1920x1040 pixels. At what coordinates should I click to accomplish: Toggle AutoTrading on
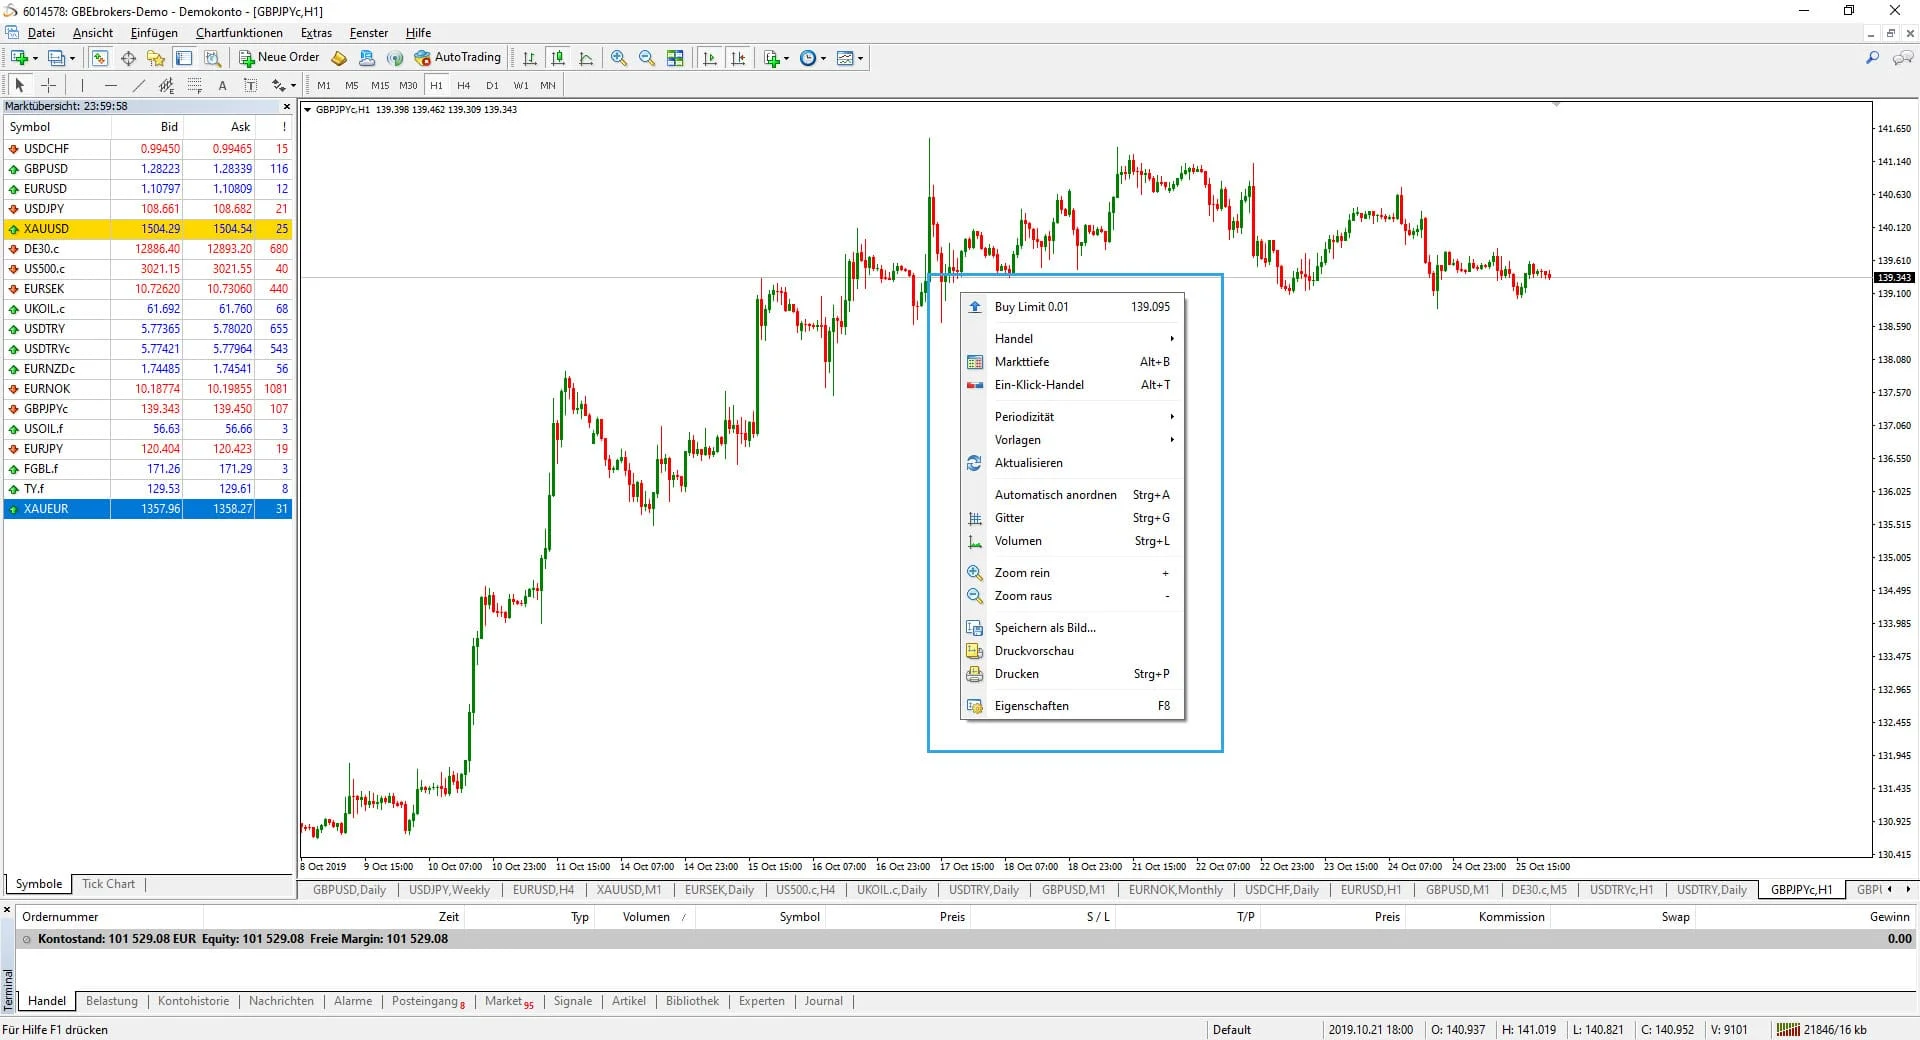point(458,57)
